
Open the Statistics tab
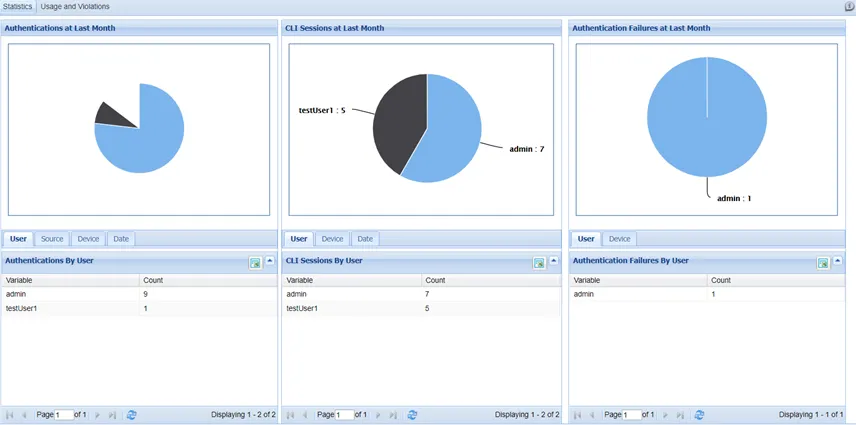[18, 7]
